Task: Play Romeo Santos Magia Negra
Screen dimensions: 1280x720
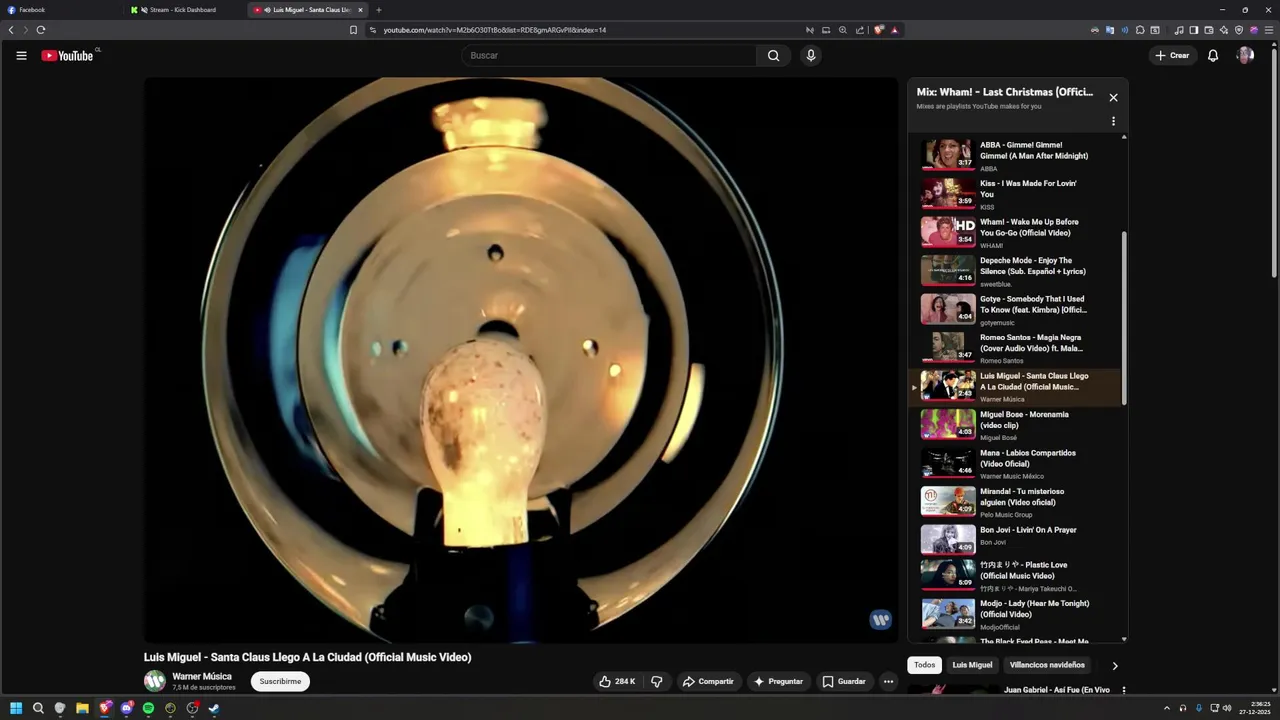Action: pos(1014,348)
